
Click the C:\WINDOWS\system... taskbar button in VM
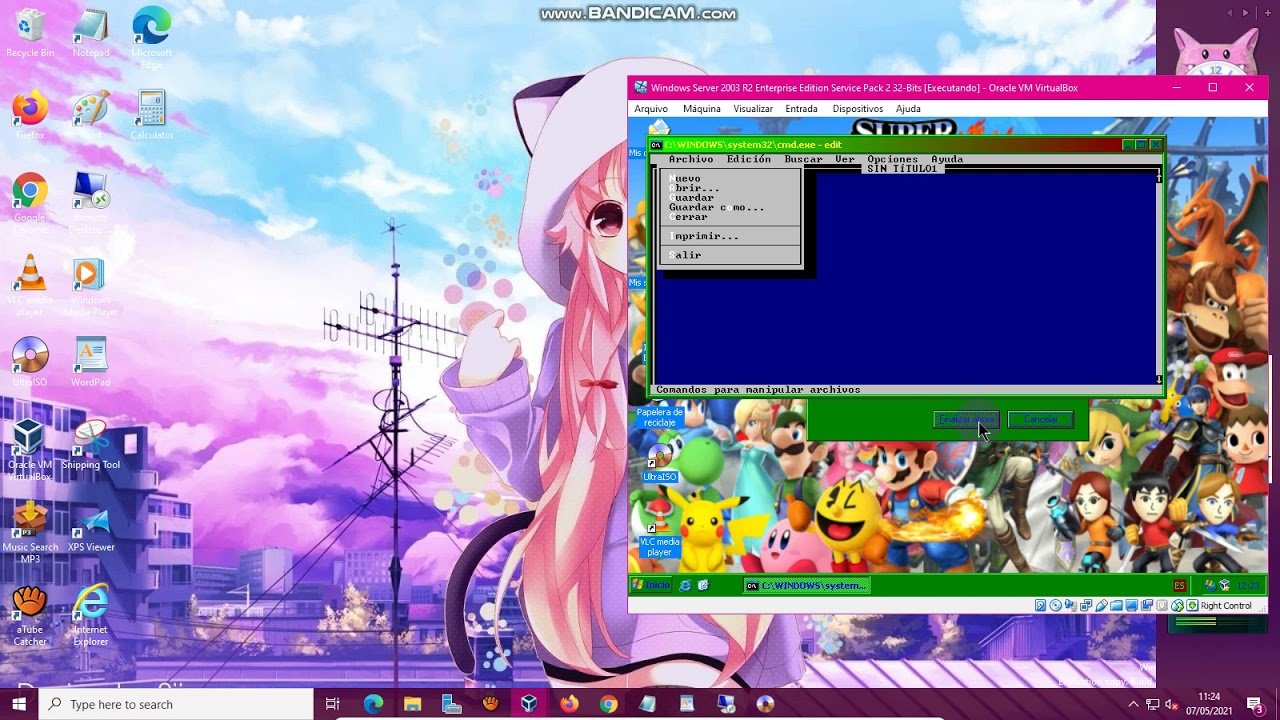pyautogui.click(x=807, y=585)
